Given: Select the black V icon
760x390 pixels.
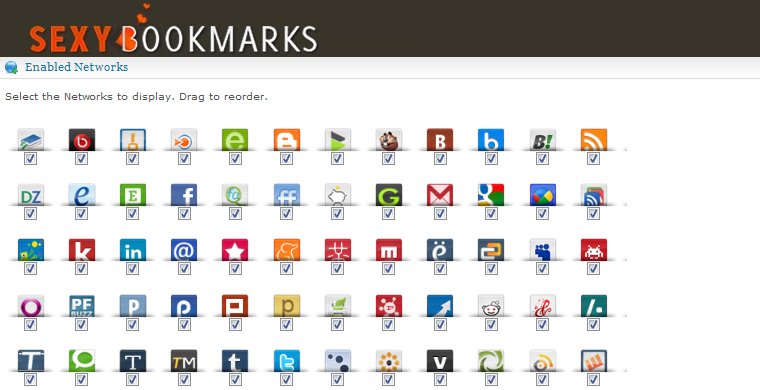Looking at the screenshot, I should coord(440,361).
